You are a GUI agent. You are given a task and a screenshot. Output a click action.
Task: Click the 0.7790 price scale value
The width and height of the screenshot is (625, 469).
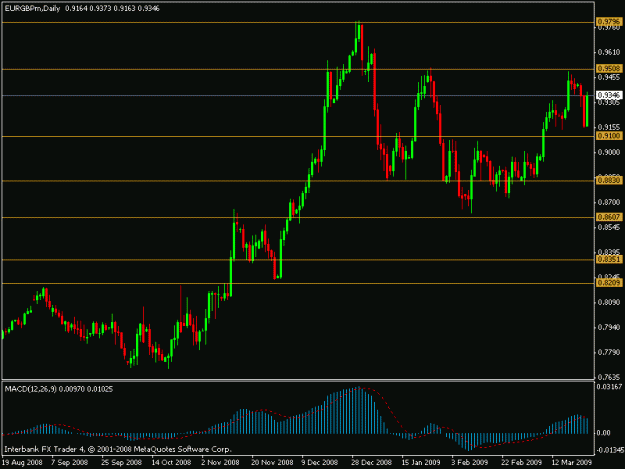(x=609, y=353)
